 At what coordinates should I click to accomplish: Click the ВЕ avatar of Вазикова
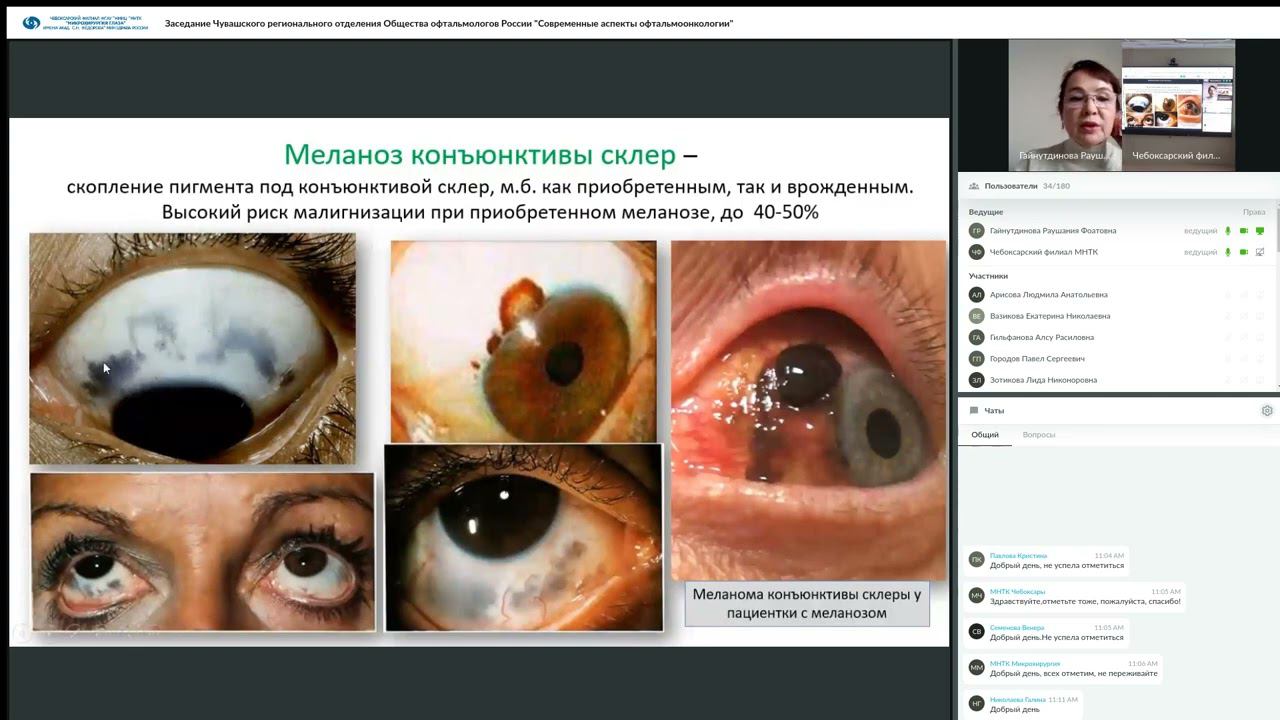(977, 316)
